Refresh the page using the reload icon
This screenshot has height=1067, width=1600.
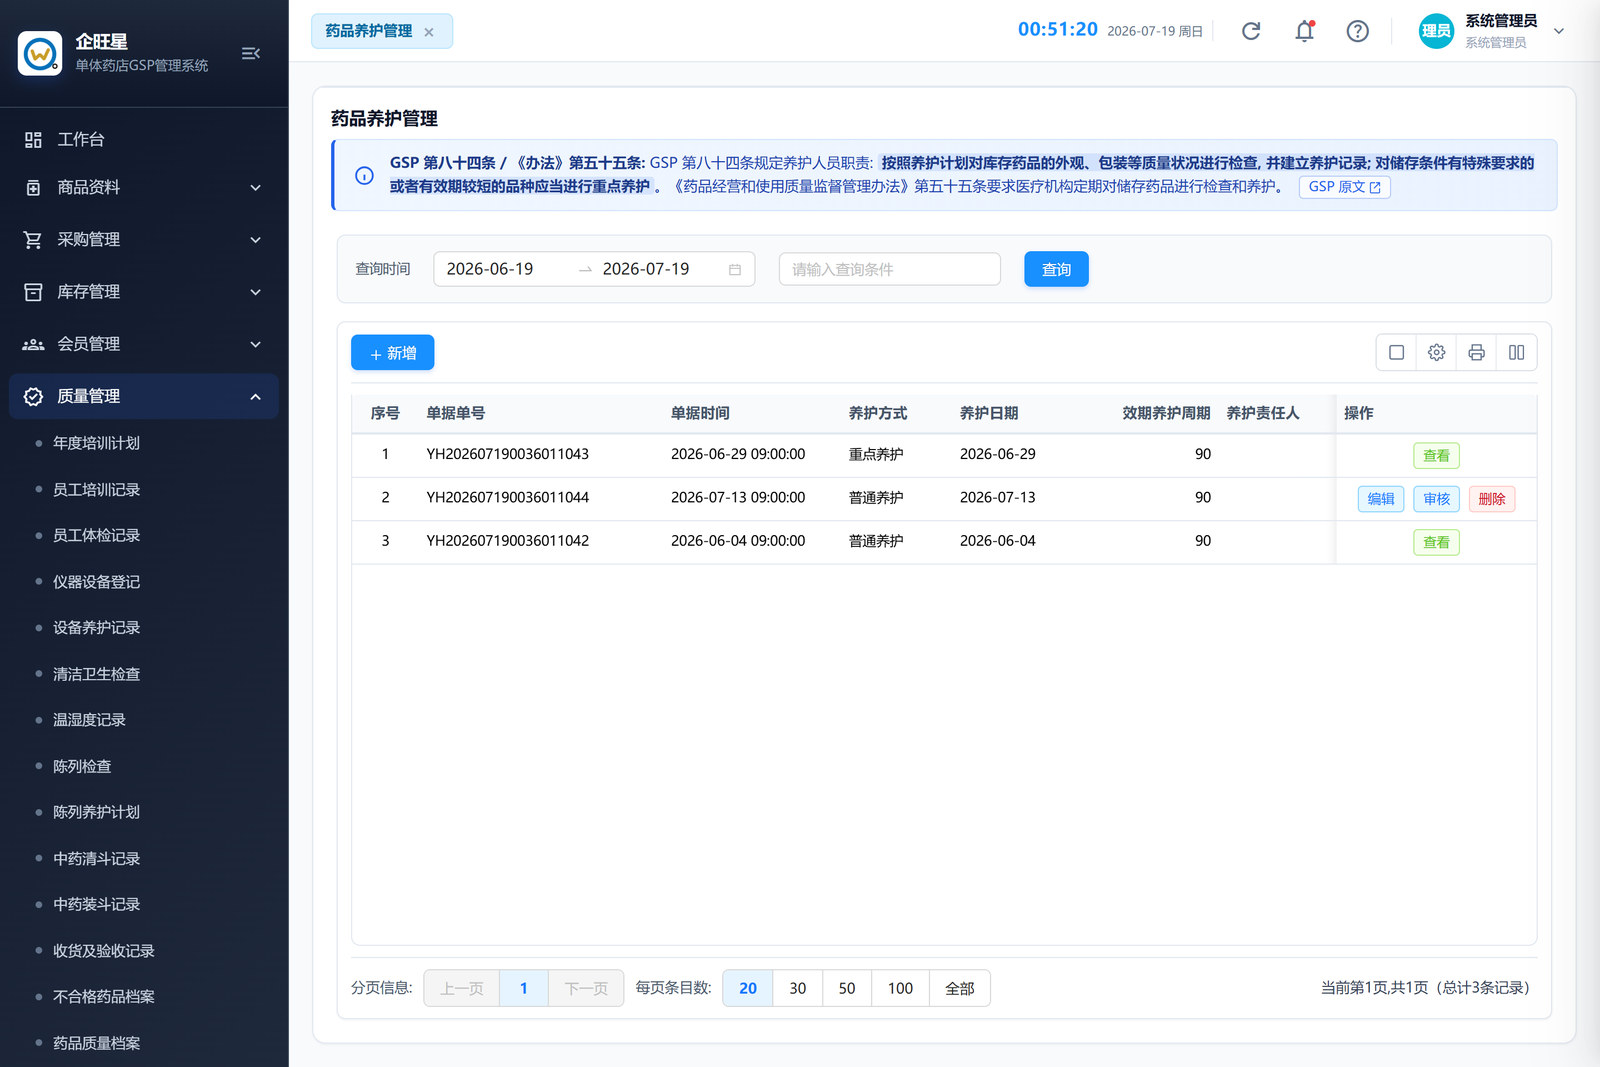(x=1251, y=31)
